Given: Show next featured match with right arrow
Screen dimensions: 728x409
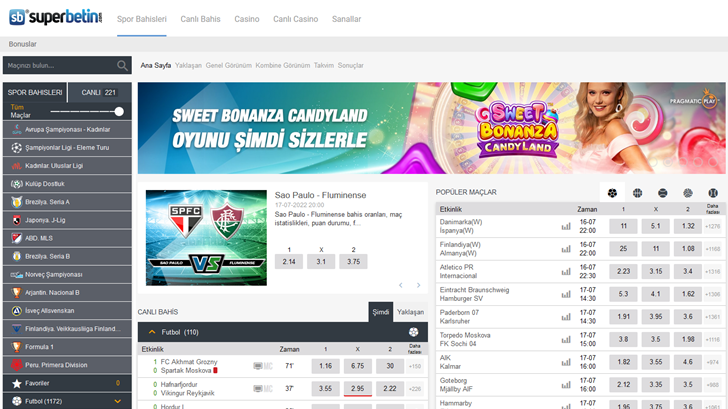Looking at the screenshot, I should click(418, 285).
